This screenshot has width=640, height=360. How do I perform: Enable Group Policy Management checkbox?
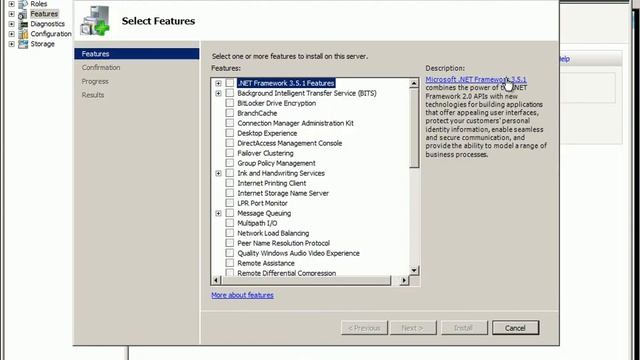[230, 163]
